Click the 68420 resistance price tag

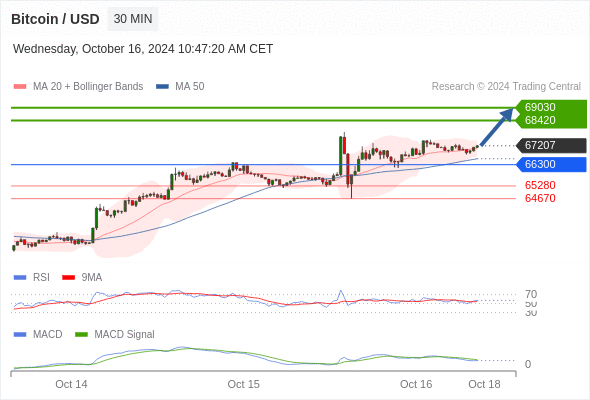(551, 120)
